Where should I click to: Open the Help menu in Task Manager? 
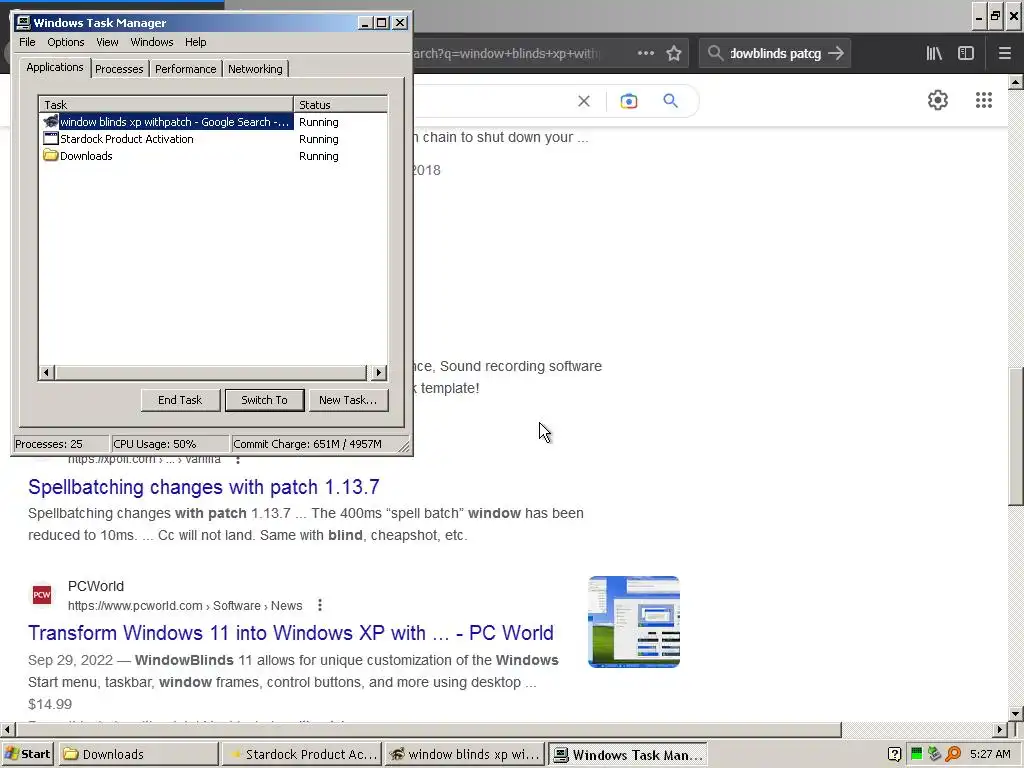pyautogui.click(x=195, y=42)
